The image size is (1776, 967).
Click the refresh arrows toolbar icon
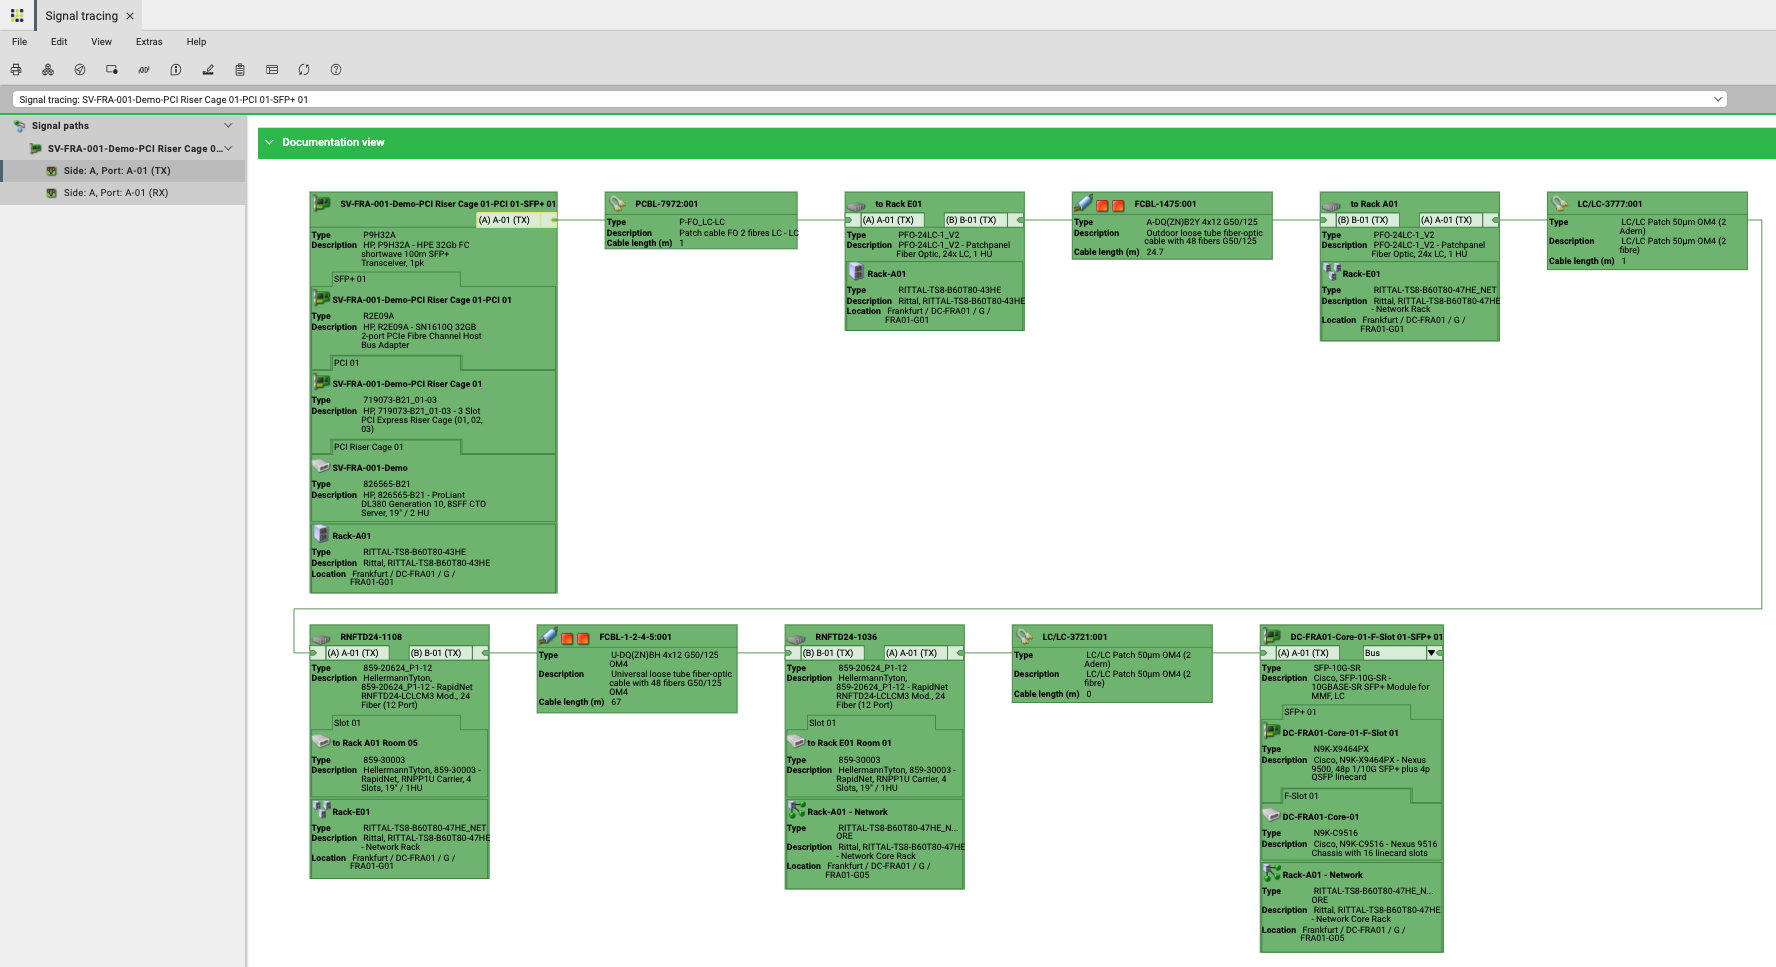[x=304, y=70]
